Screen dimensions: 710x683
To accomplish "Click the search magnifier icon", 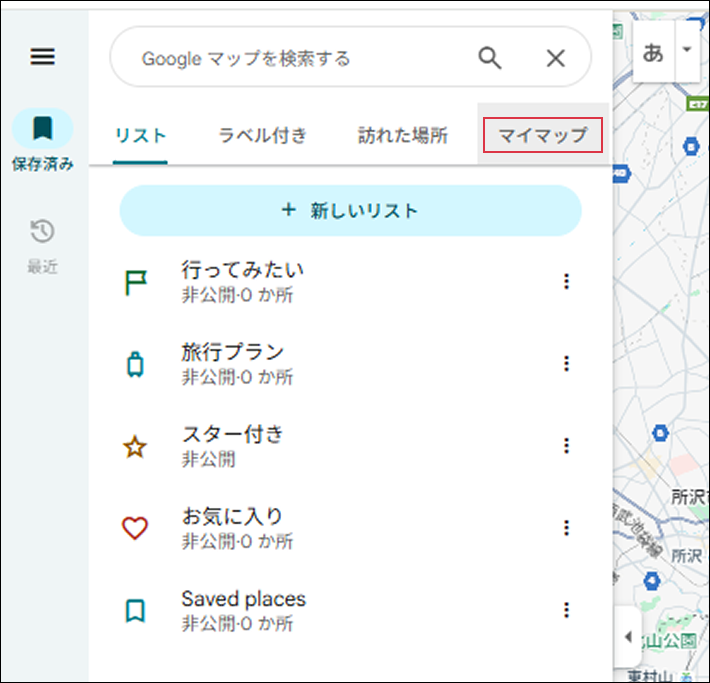I will click(489, 58).
